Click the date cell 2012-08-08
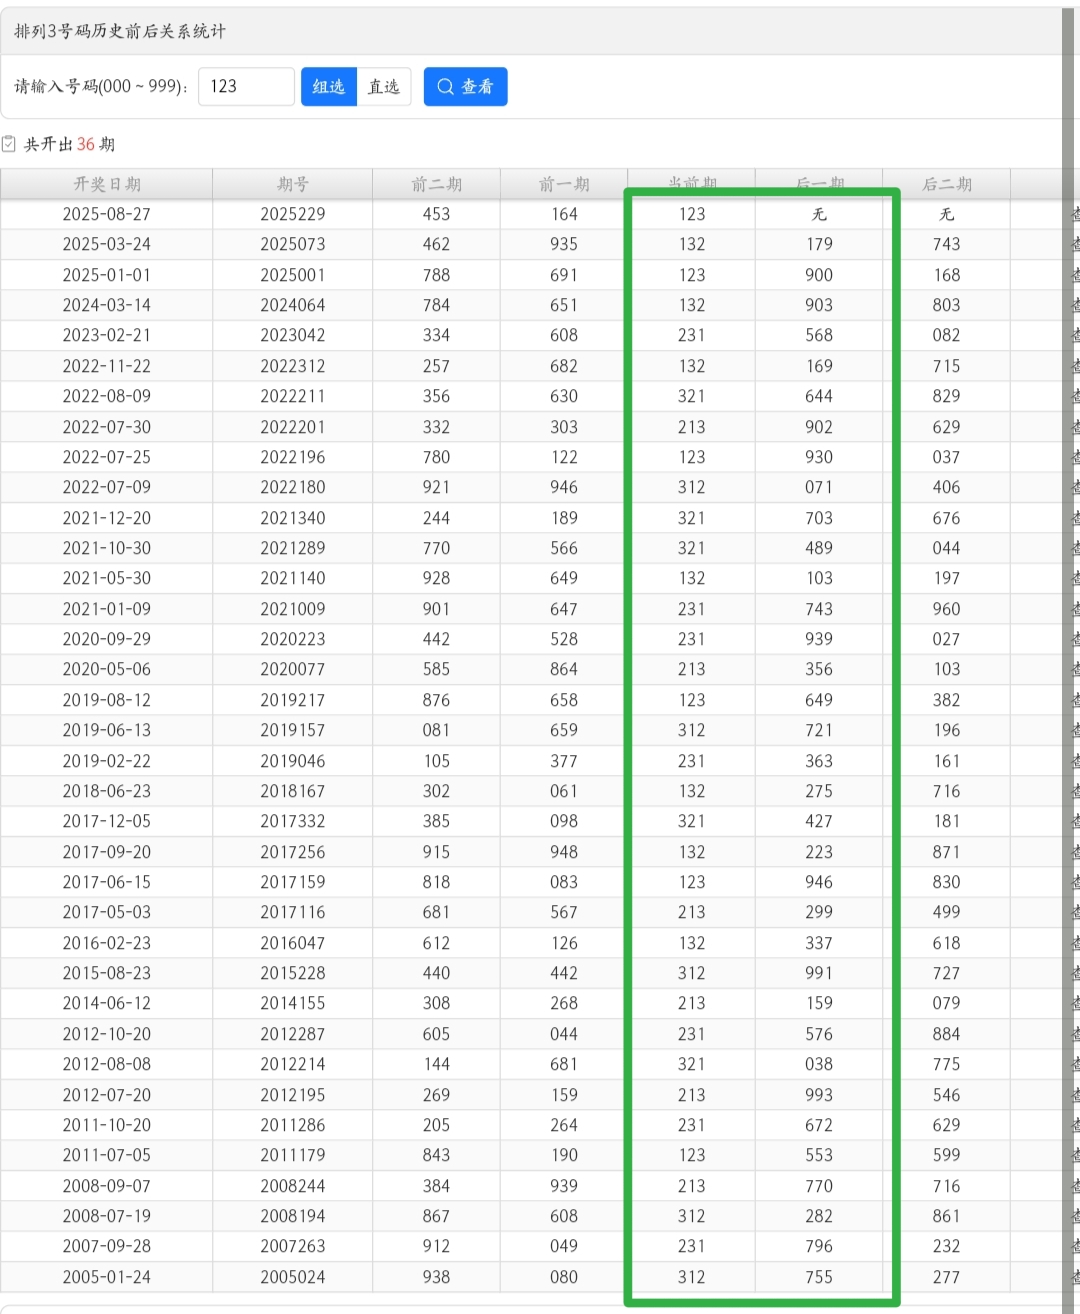1080x1314 pixels. coord(107,1064)
